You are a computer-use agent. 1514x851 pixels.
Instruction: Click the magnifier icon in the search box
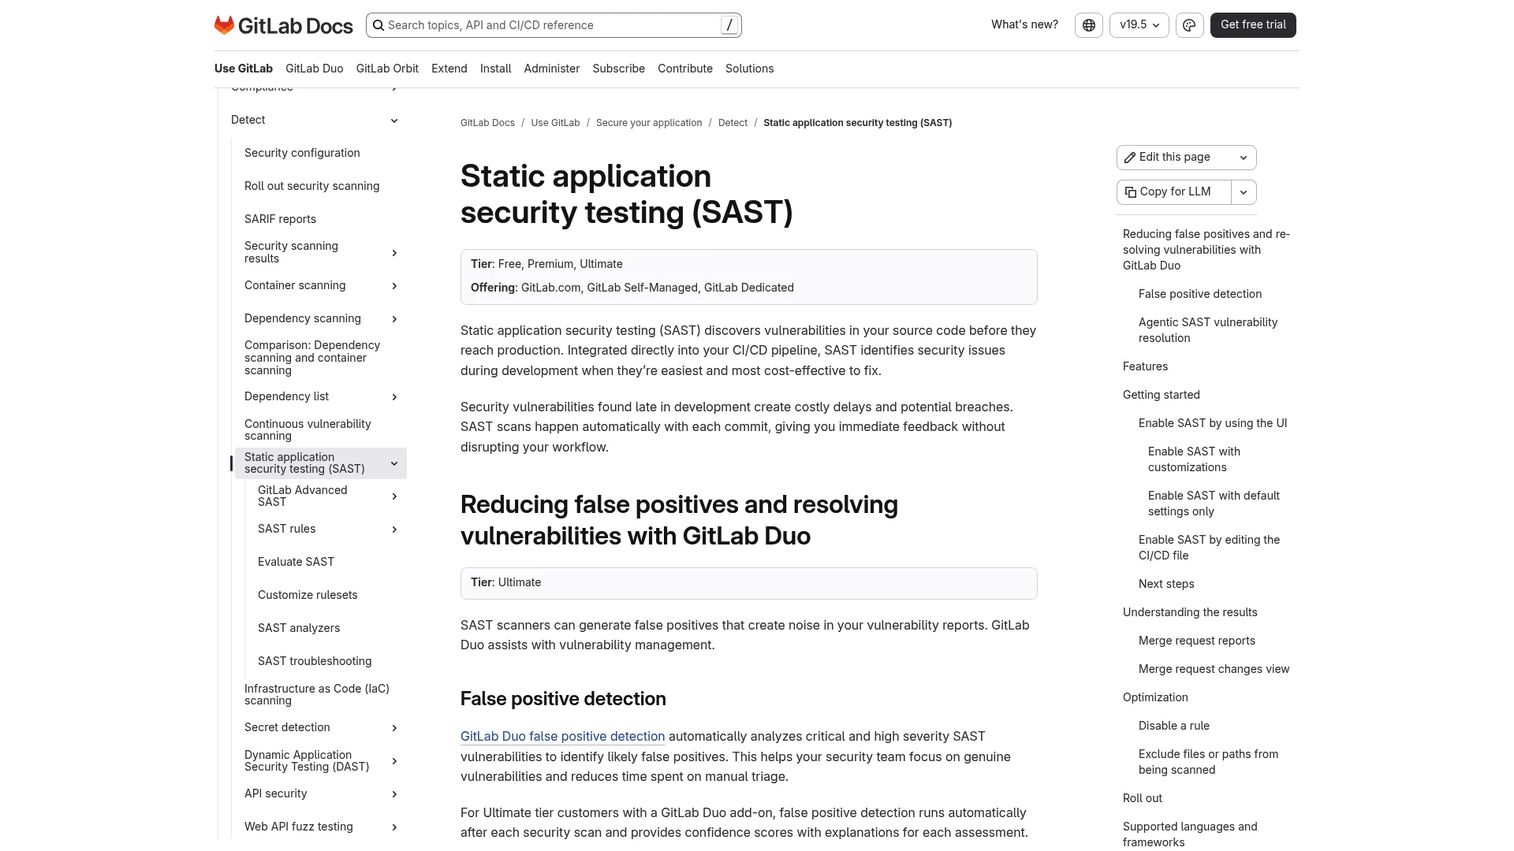point(377,25)
